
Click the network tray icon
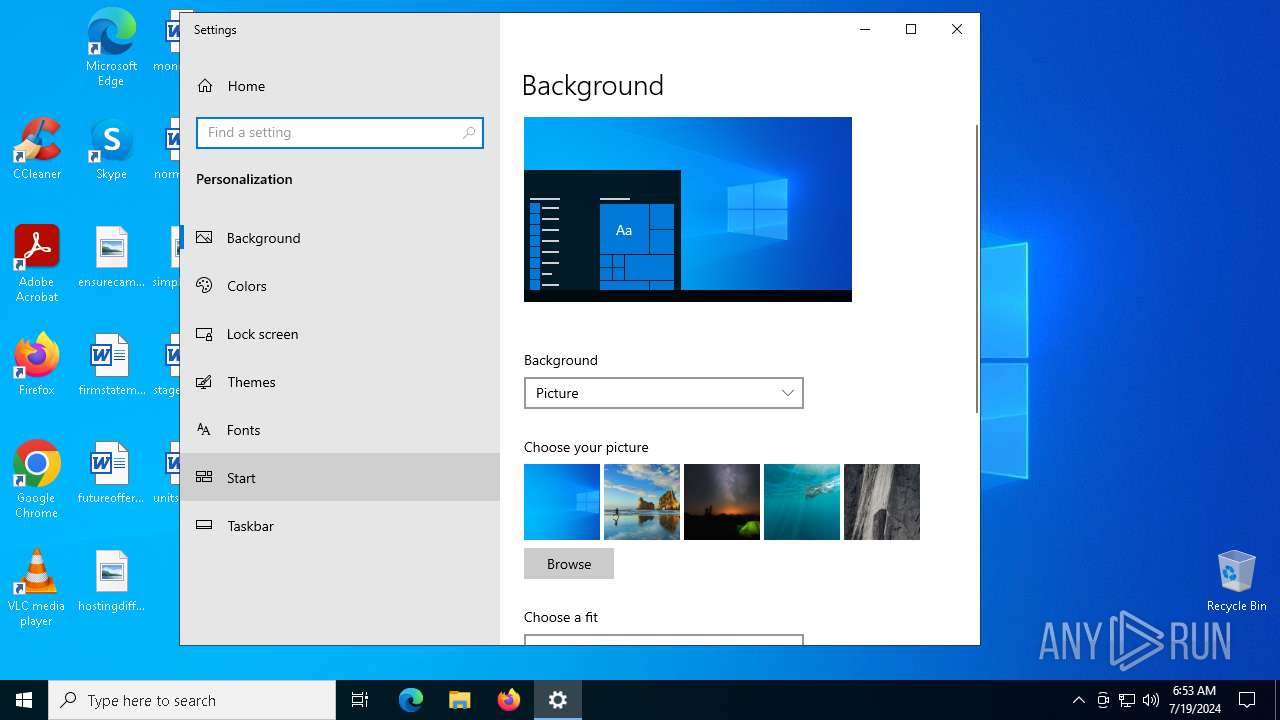point(1127,700)
